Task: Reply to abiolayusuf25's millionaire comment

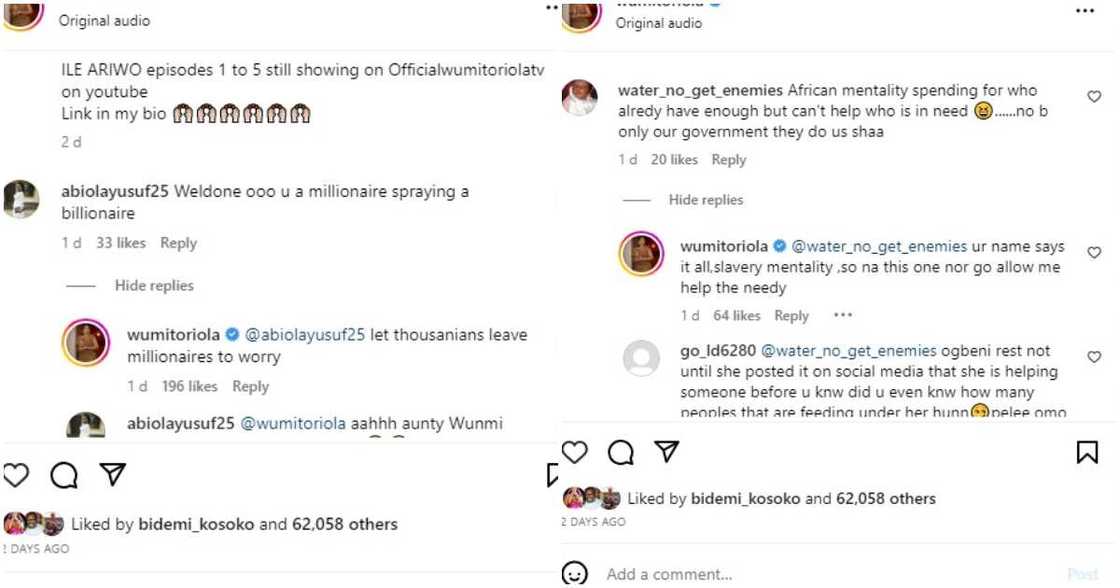Action: tap(178, 243)
